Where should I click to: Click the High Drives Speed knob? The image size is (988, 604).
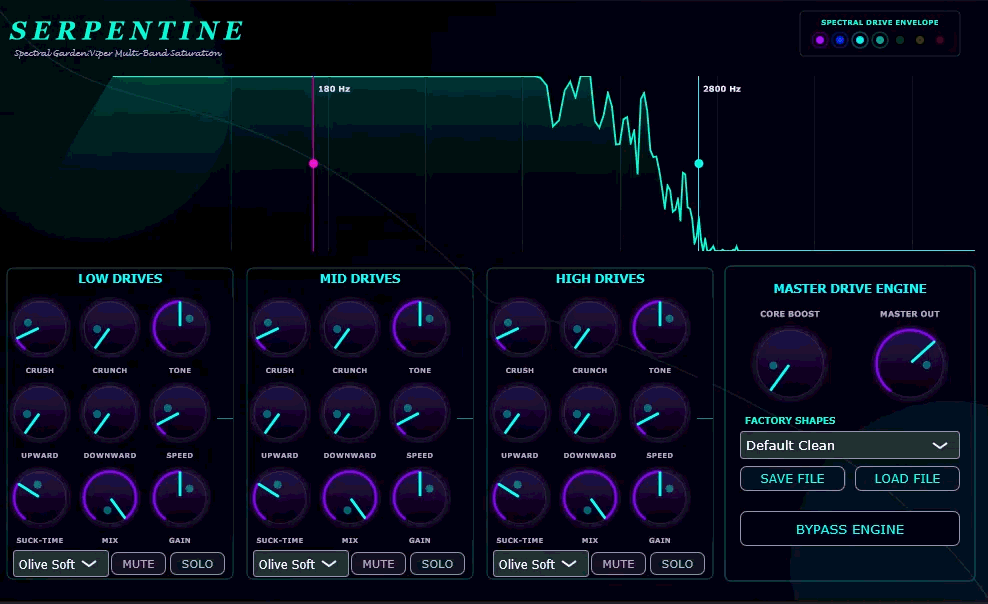(x=660, y=413)
